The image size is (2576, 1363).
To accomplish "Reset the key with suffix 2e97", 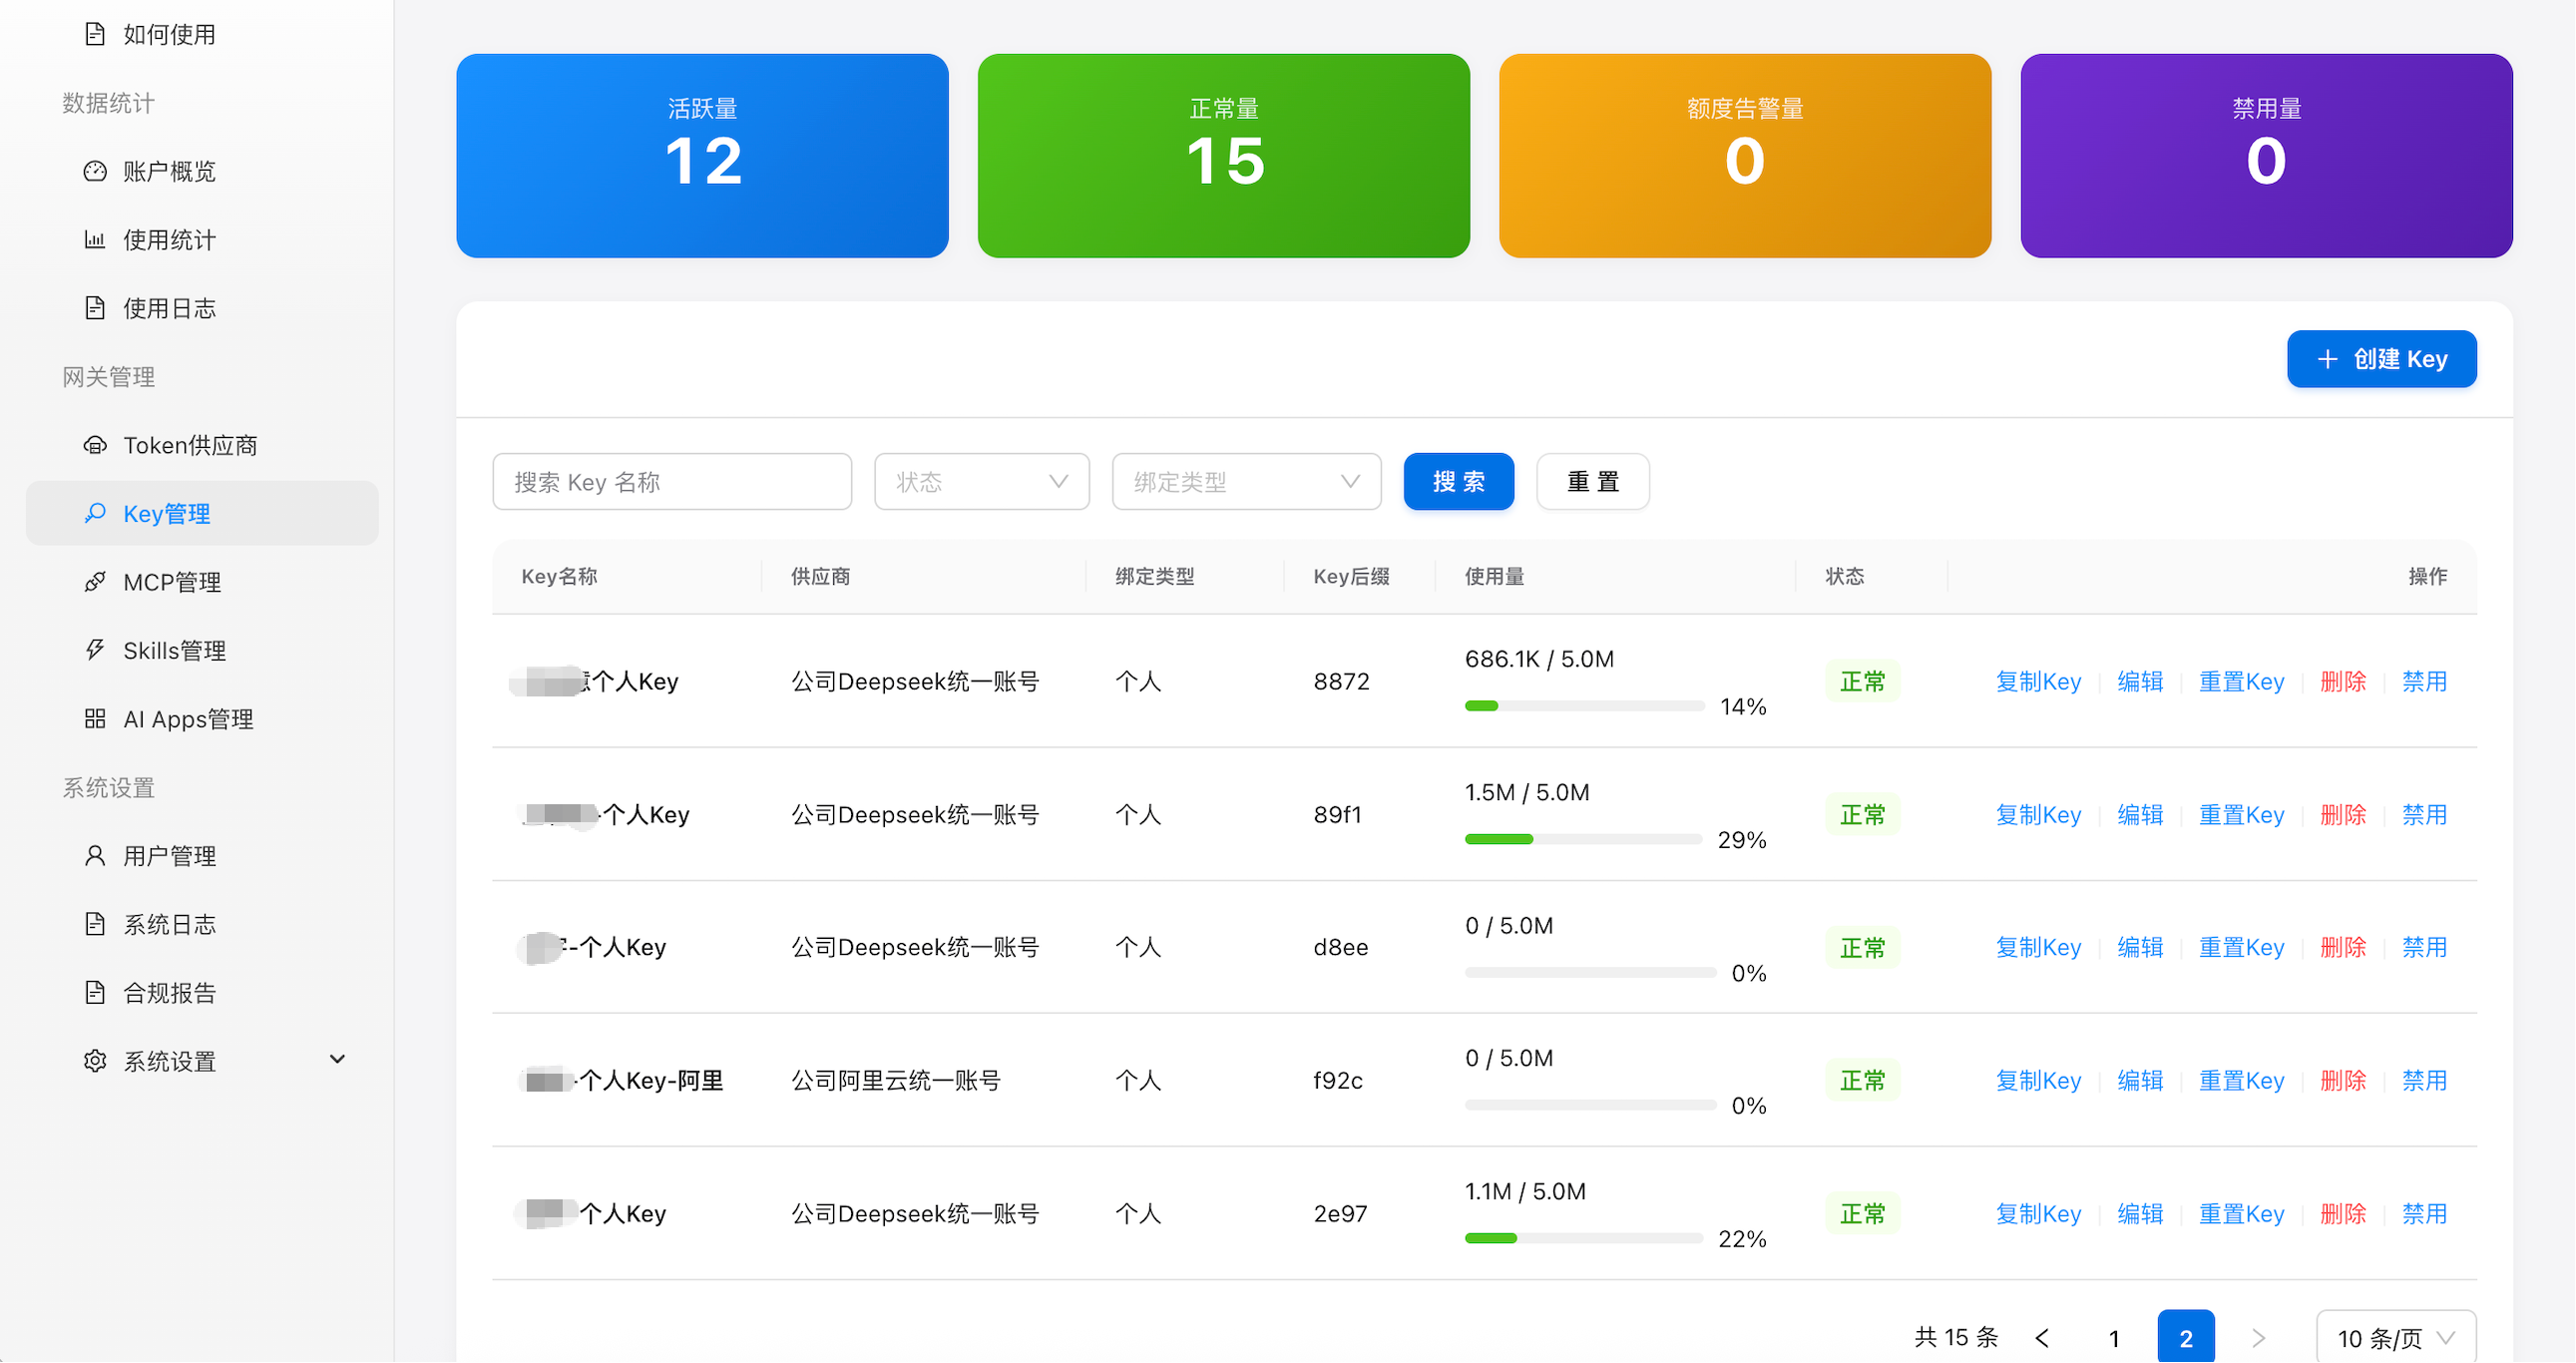I will [2241, 1214].
